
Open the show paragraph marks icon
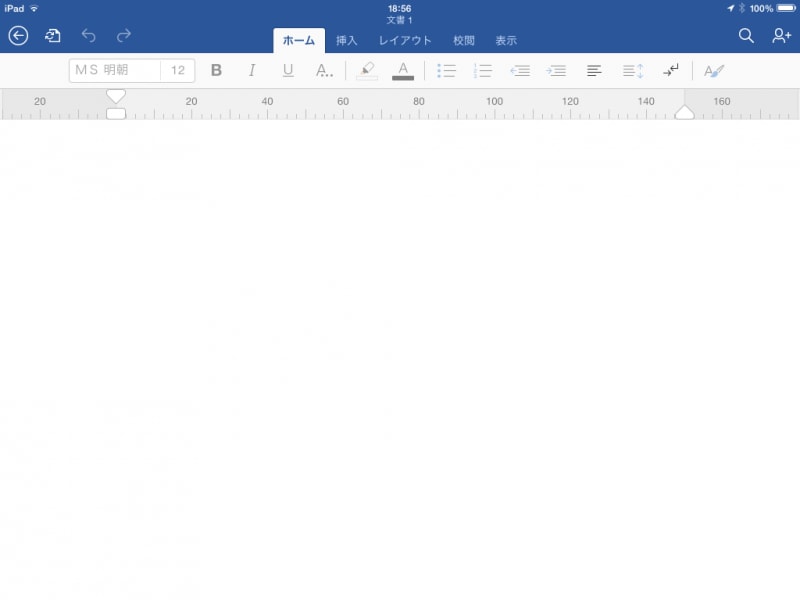(x=670, y=70)
